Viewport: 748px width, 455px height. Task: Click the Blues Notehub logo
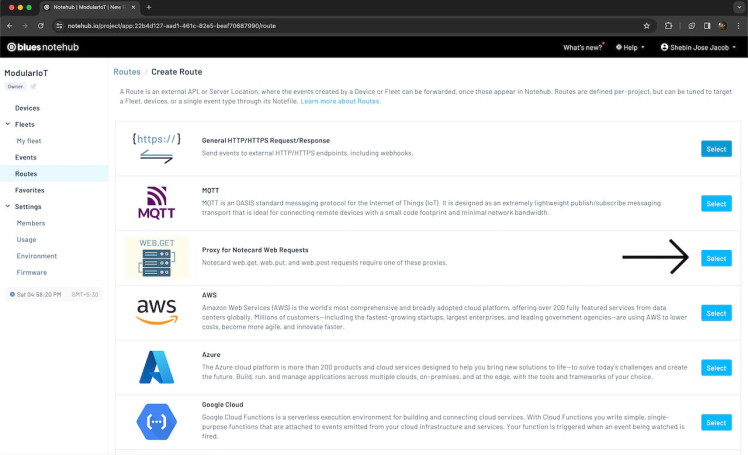coord(43,47)
